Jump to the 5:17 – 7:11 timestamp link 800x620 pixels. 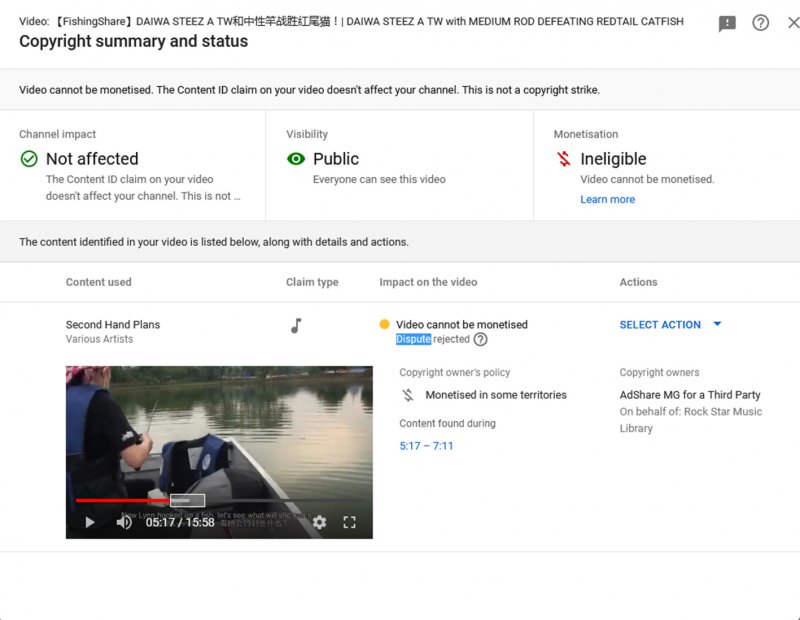[426, 446]
